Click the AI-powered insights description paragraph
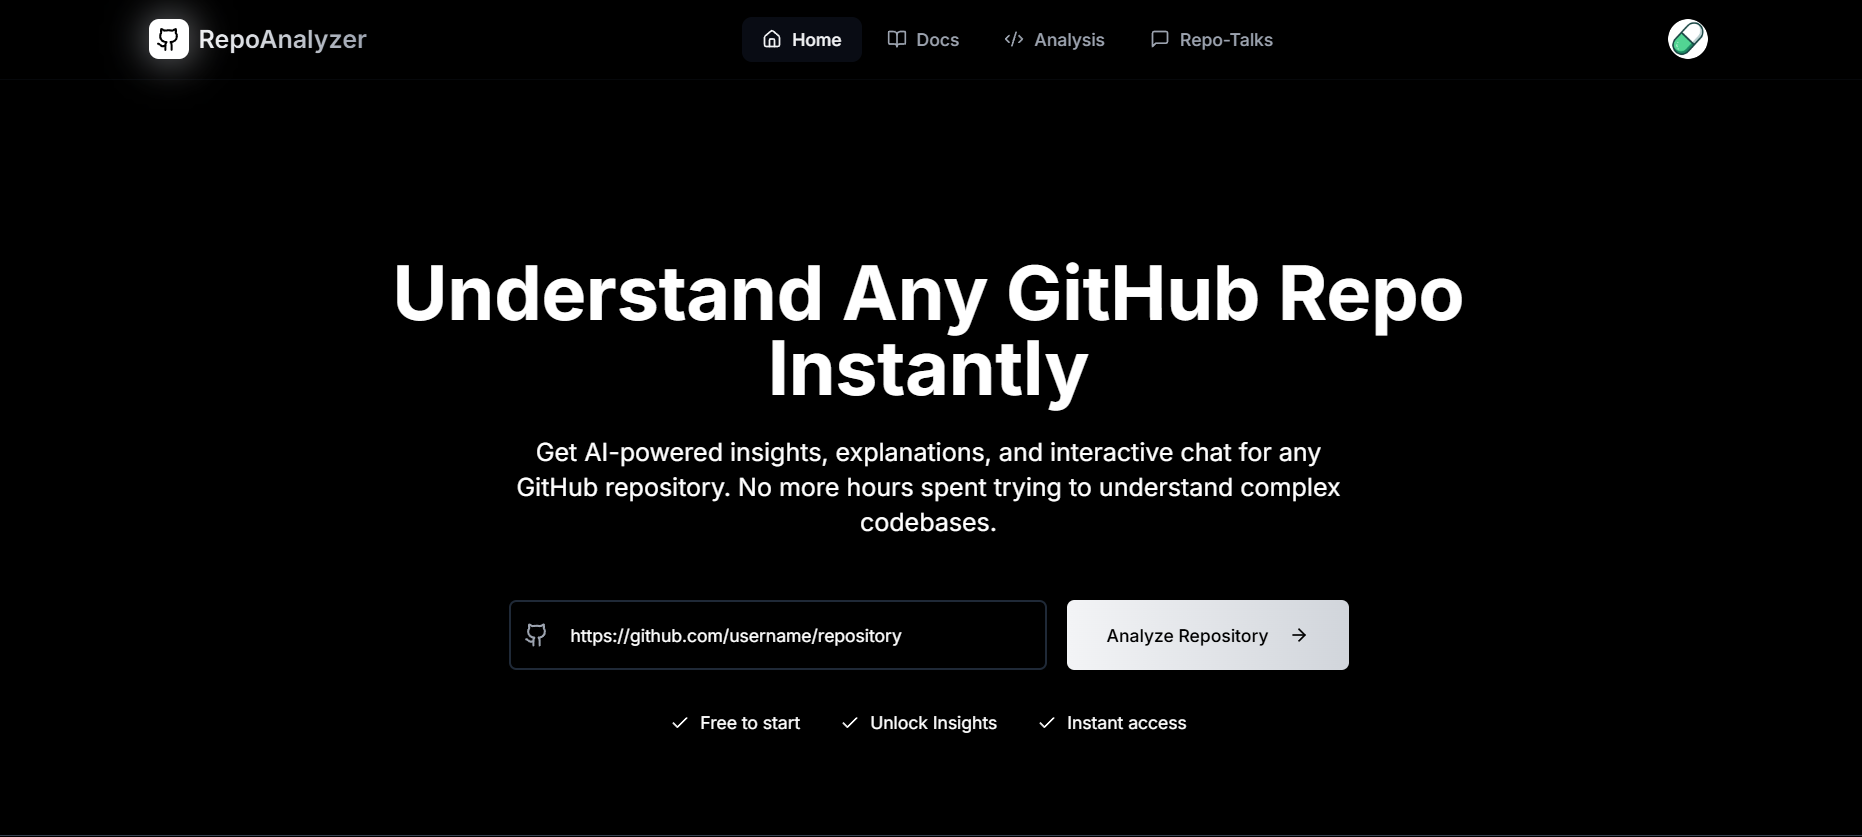This screenshot has height=837, width=1862. coord(928,487)
